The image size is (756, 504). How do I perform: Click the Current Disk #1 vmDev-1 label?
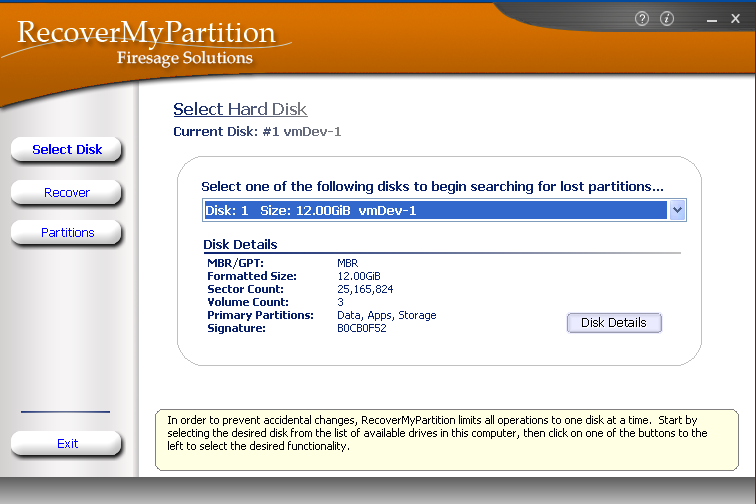pos(257,131)
